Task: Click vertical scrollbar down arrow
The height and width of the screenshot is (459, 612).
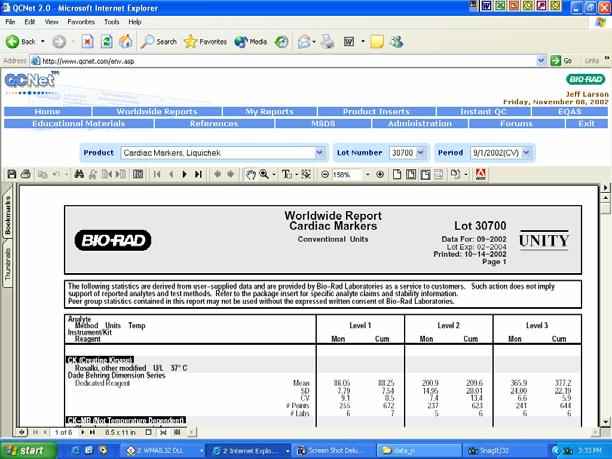Action: (x=605, y=422)
